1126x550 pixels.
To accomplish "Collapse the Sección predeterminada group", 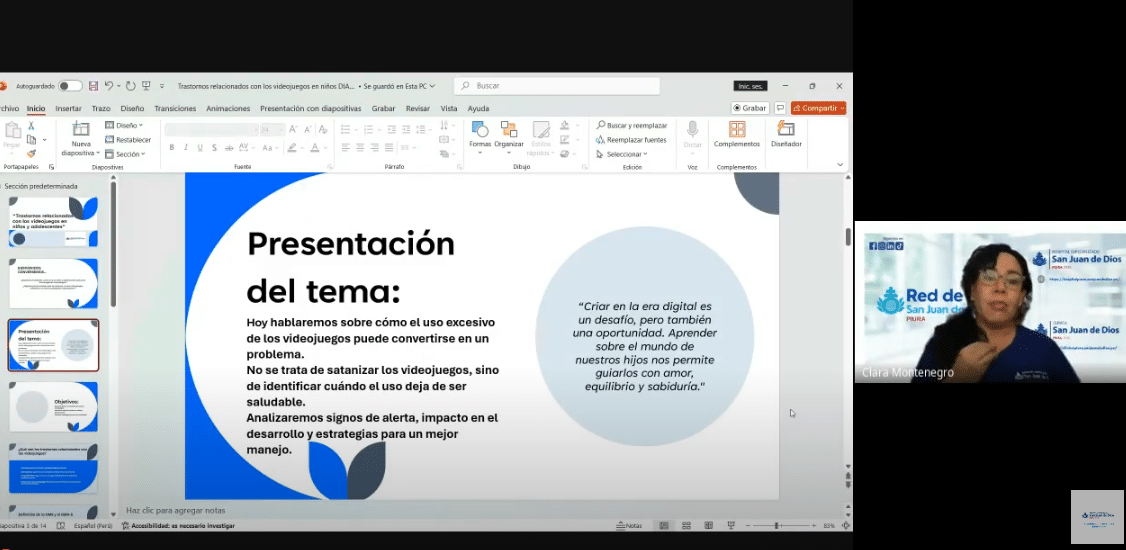I will (2, 186).
